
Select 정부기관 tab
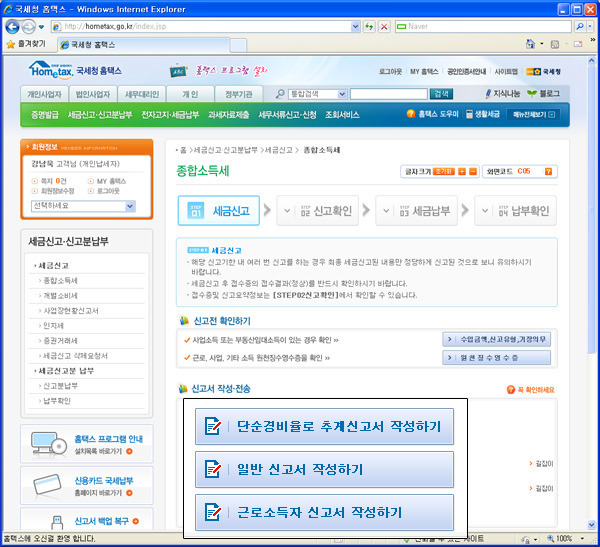(239, 94)
